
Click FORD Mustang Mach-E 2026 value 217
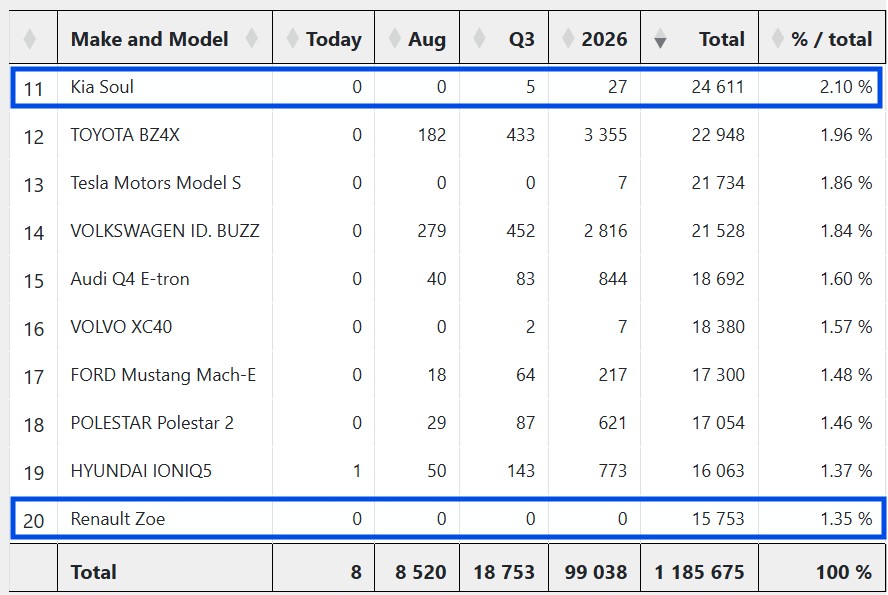pyautogui.click(x=613, y=375)
